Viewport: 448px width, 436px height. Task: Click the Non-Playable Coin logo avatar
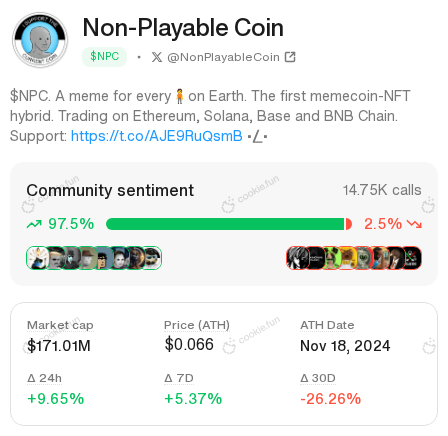pos(40,40)
